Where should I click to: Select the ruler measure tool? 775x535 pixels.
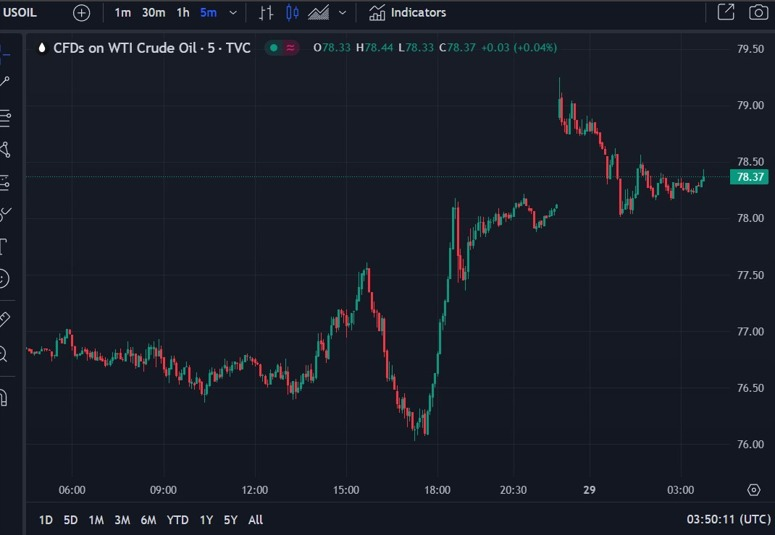(4, 319)
